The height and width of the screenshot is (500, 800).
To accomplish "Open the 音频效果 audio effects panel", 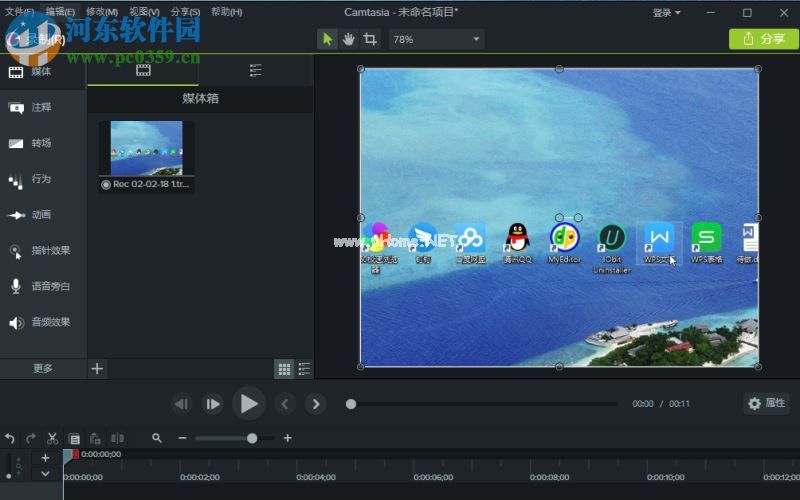I will [40, 322].
